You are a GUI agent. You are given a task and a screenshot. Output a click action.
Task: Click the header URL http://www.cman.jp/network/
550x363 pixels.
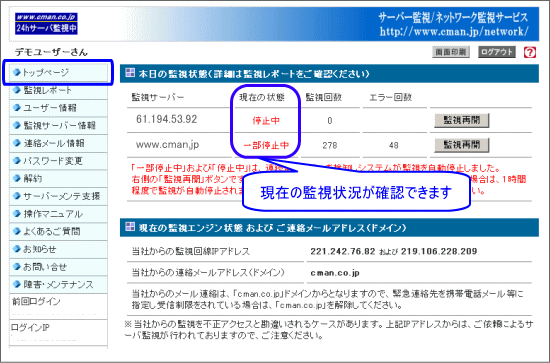click(x=454, y=32)
